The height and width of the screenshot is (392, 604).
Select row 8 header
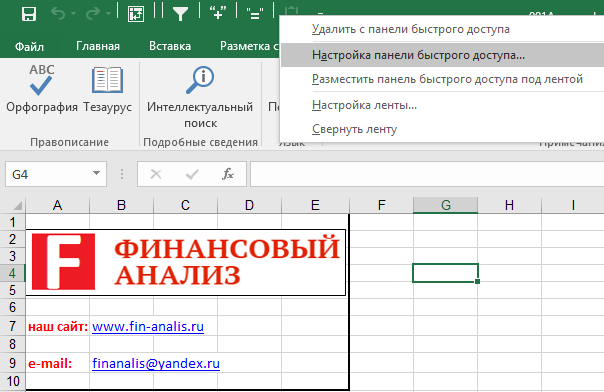[x=13, y=344]
